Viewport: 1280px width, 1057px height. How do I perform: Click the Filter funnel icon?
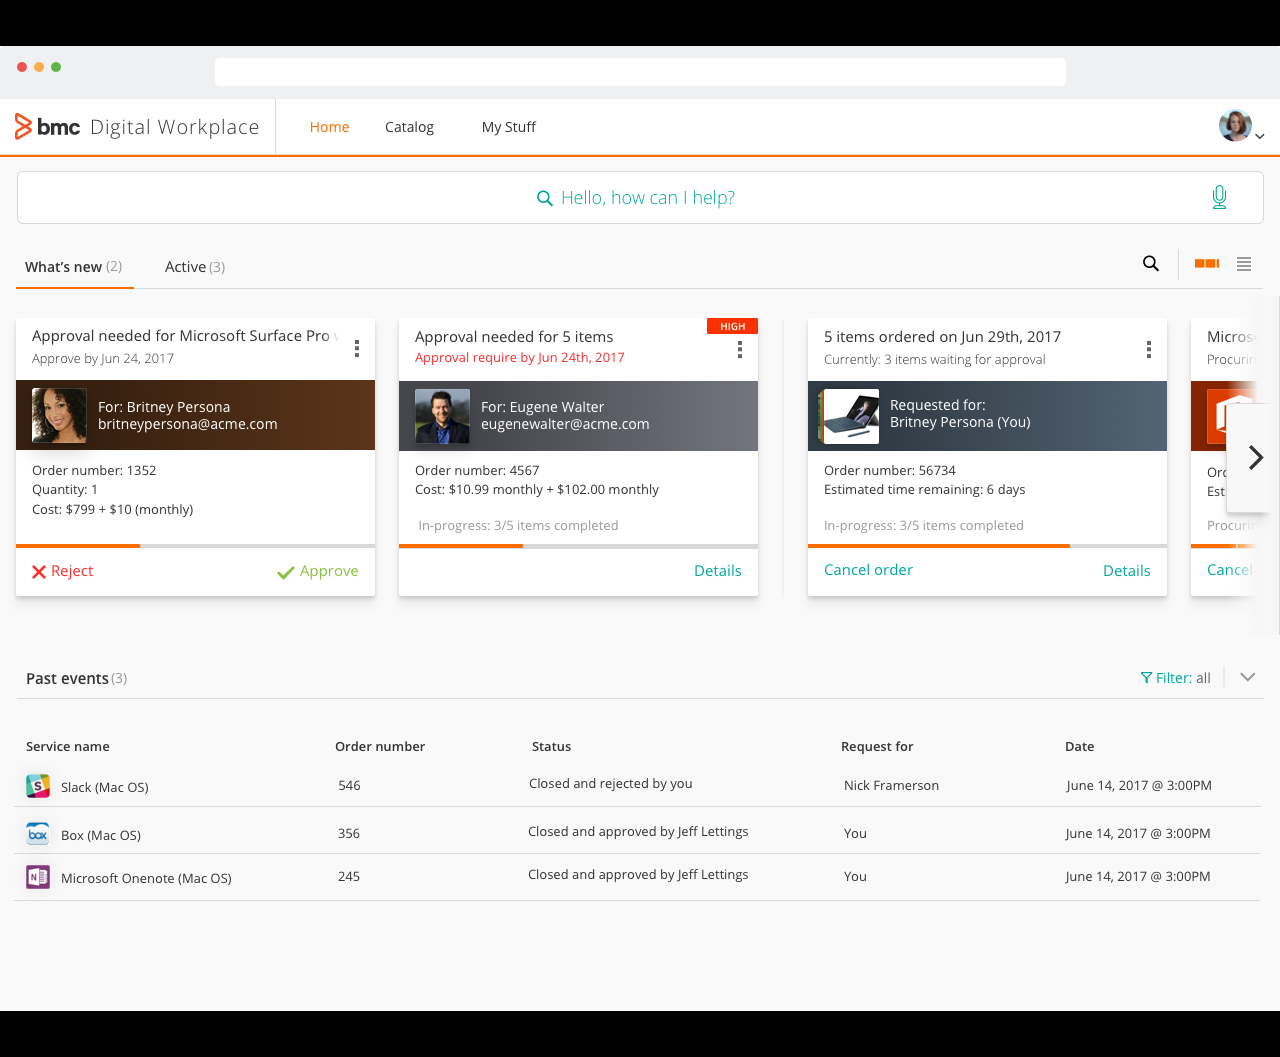(1146, 678)
